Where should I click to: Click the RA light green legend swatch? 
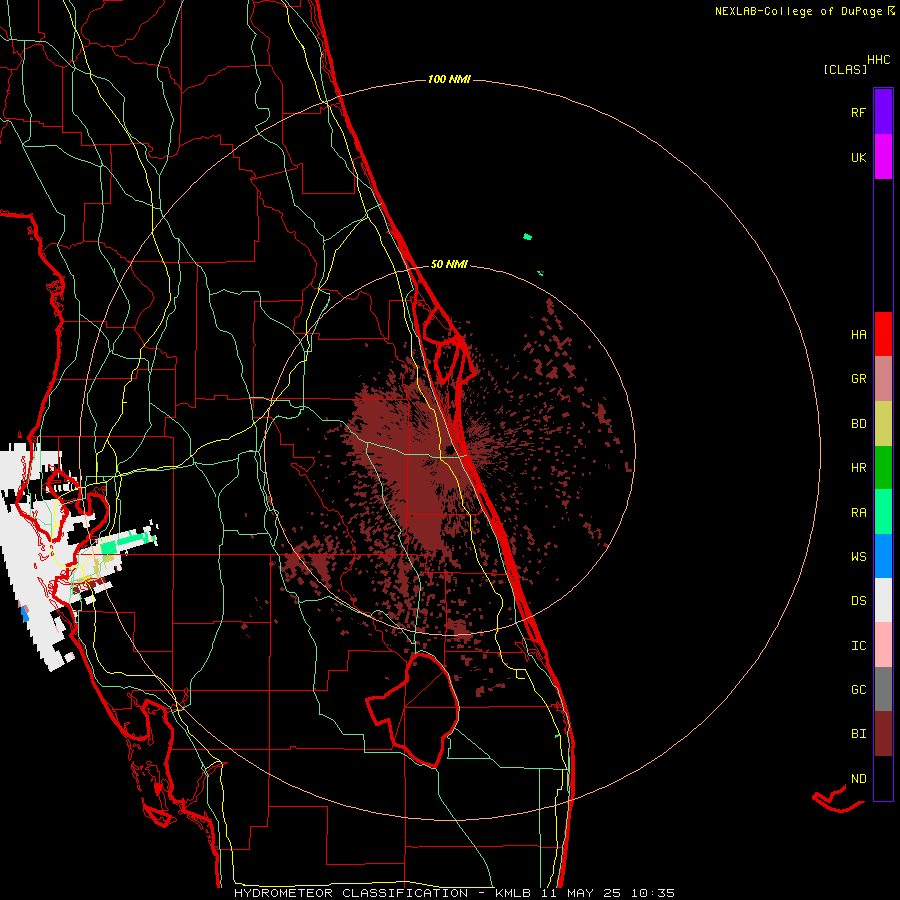(883, 512)
